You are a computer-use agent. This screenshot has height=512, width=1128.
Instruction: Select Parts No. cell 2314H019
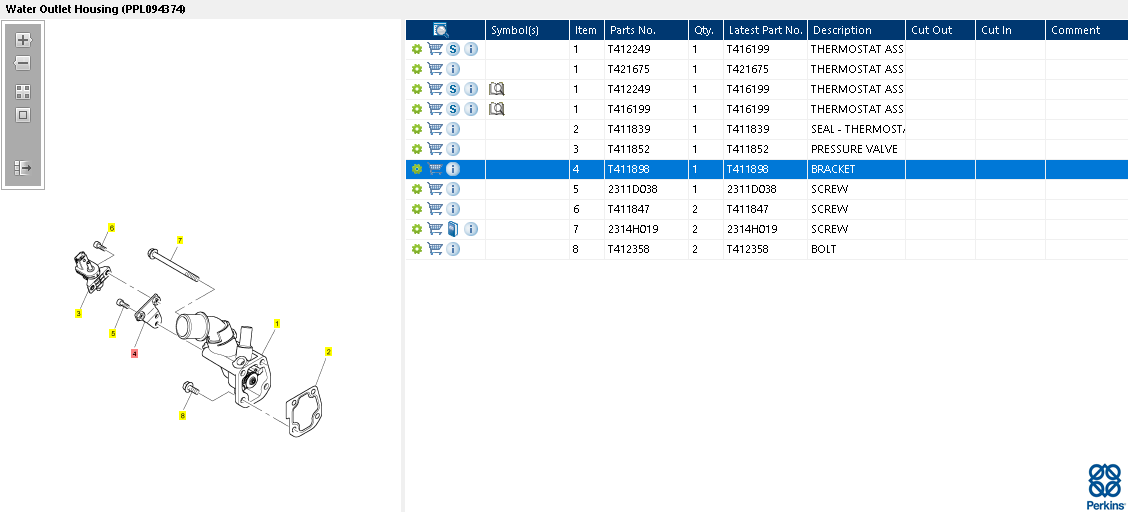[646, 229]
